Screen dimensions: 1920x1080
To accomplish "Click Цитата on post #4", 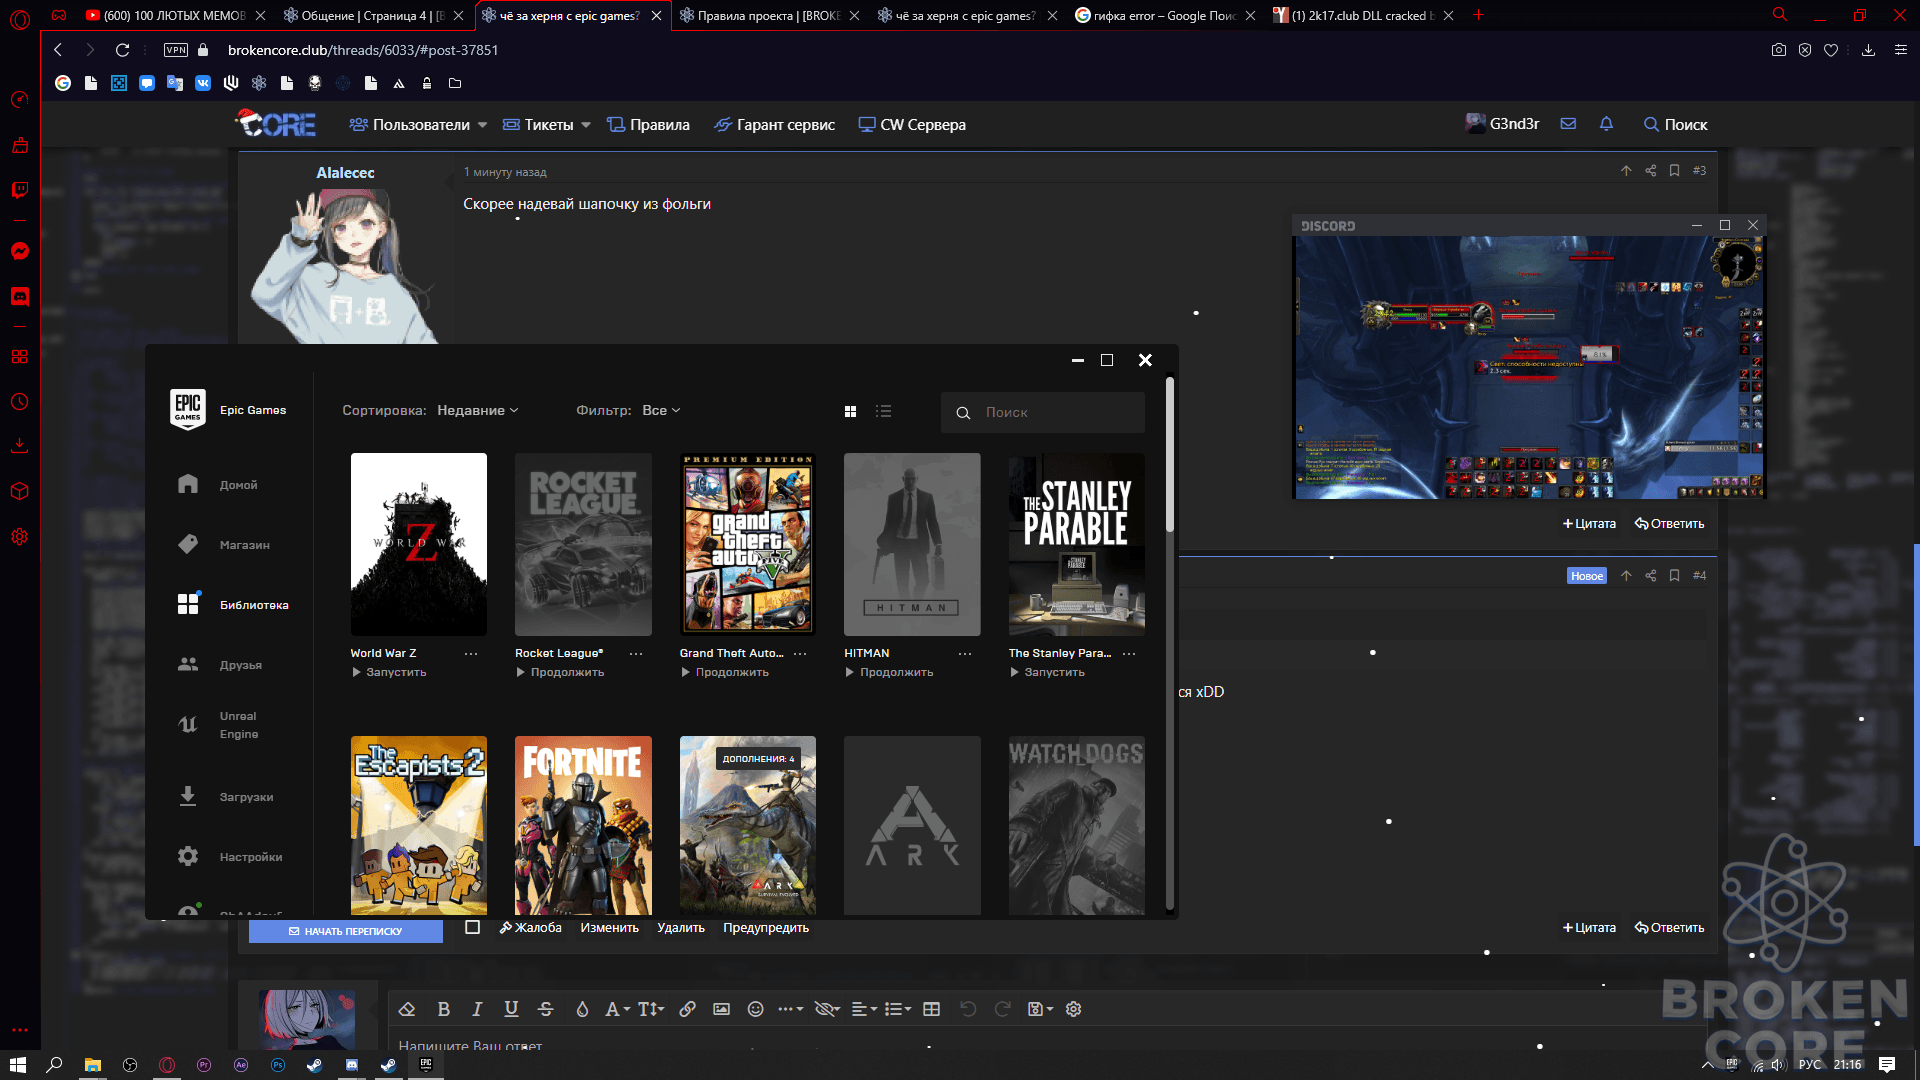I will coord(1589,928).
